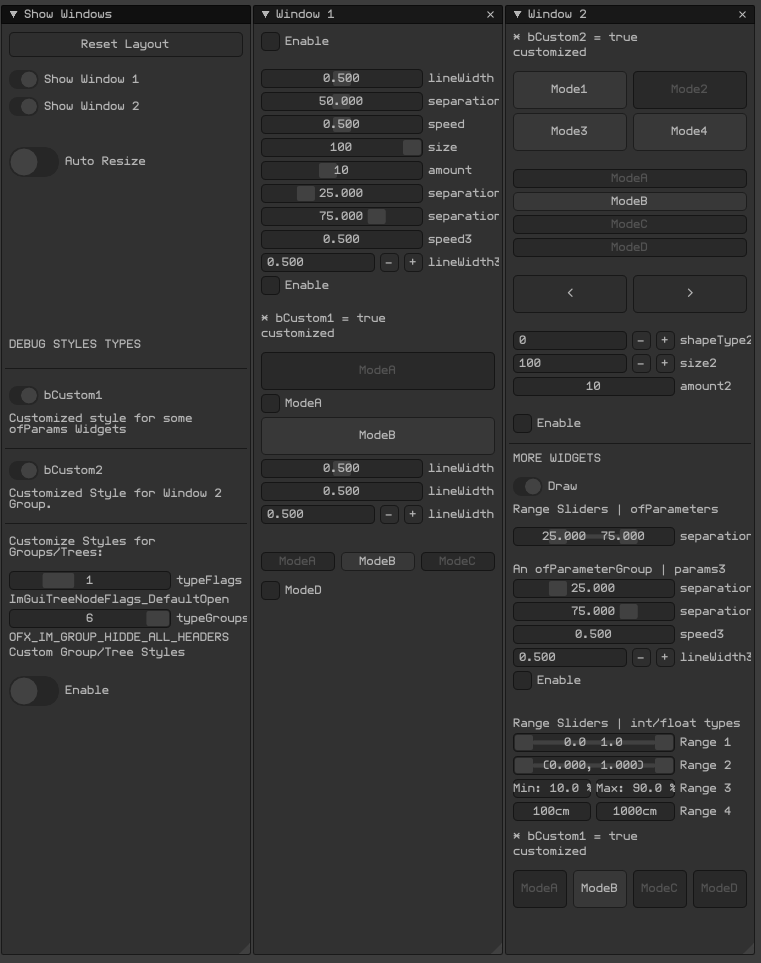Adjust the typeFlags slider
The width and height of the screenshot is (761, 963).
tap(90, 580)
